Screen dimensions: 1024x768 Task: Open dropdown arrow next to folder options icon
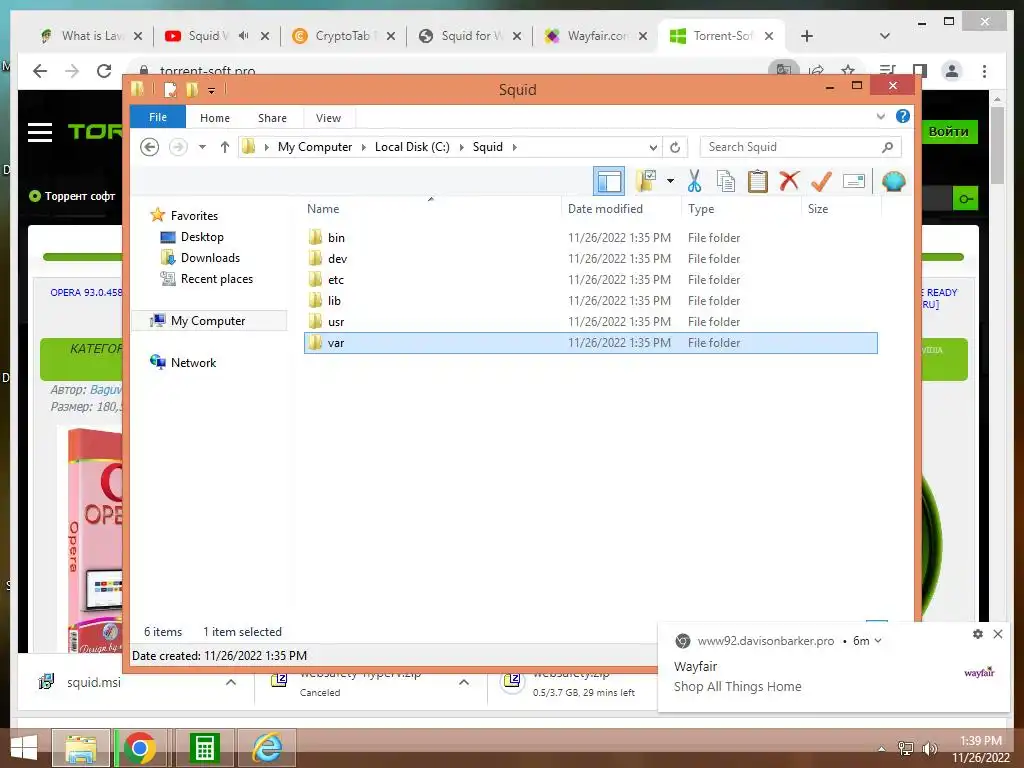point(670,181)
